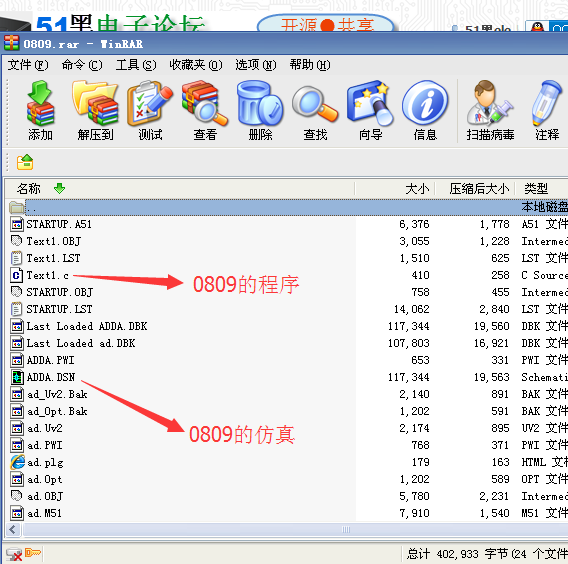Select the Text1.c file name
The width and height of the screenshot is (568, 564).
[47, 275]
